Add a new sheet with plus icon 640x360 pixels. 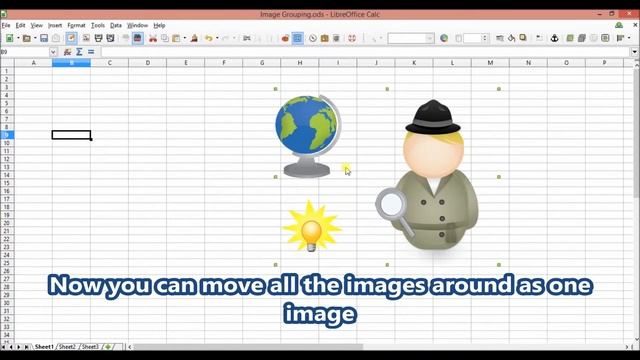108,347
